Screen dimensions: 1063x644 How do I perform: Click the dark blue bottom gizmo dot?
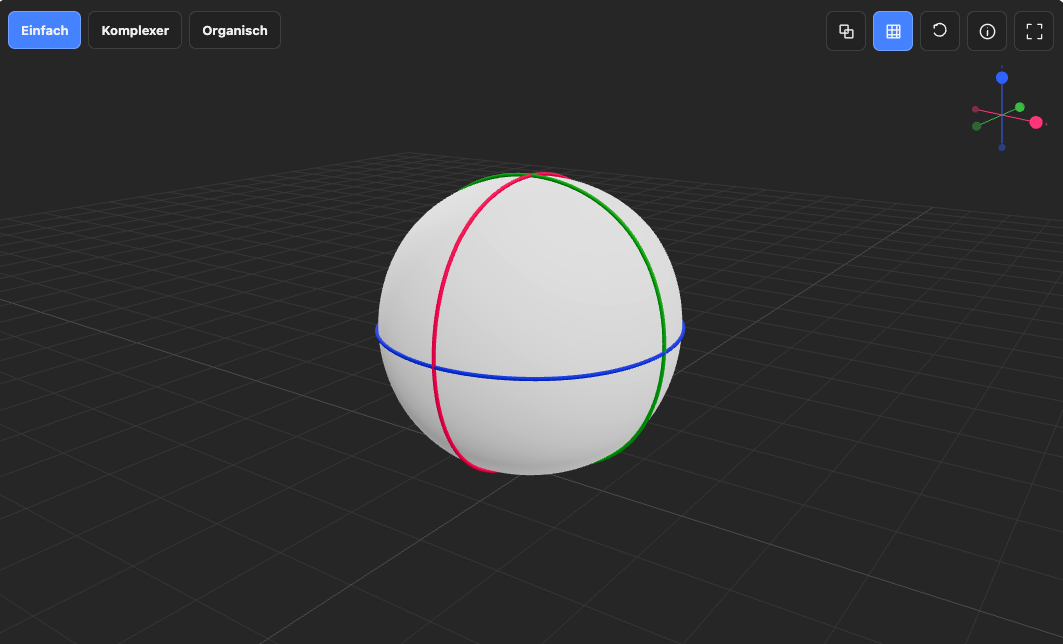pos(1002,147)
